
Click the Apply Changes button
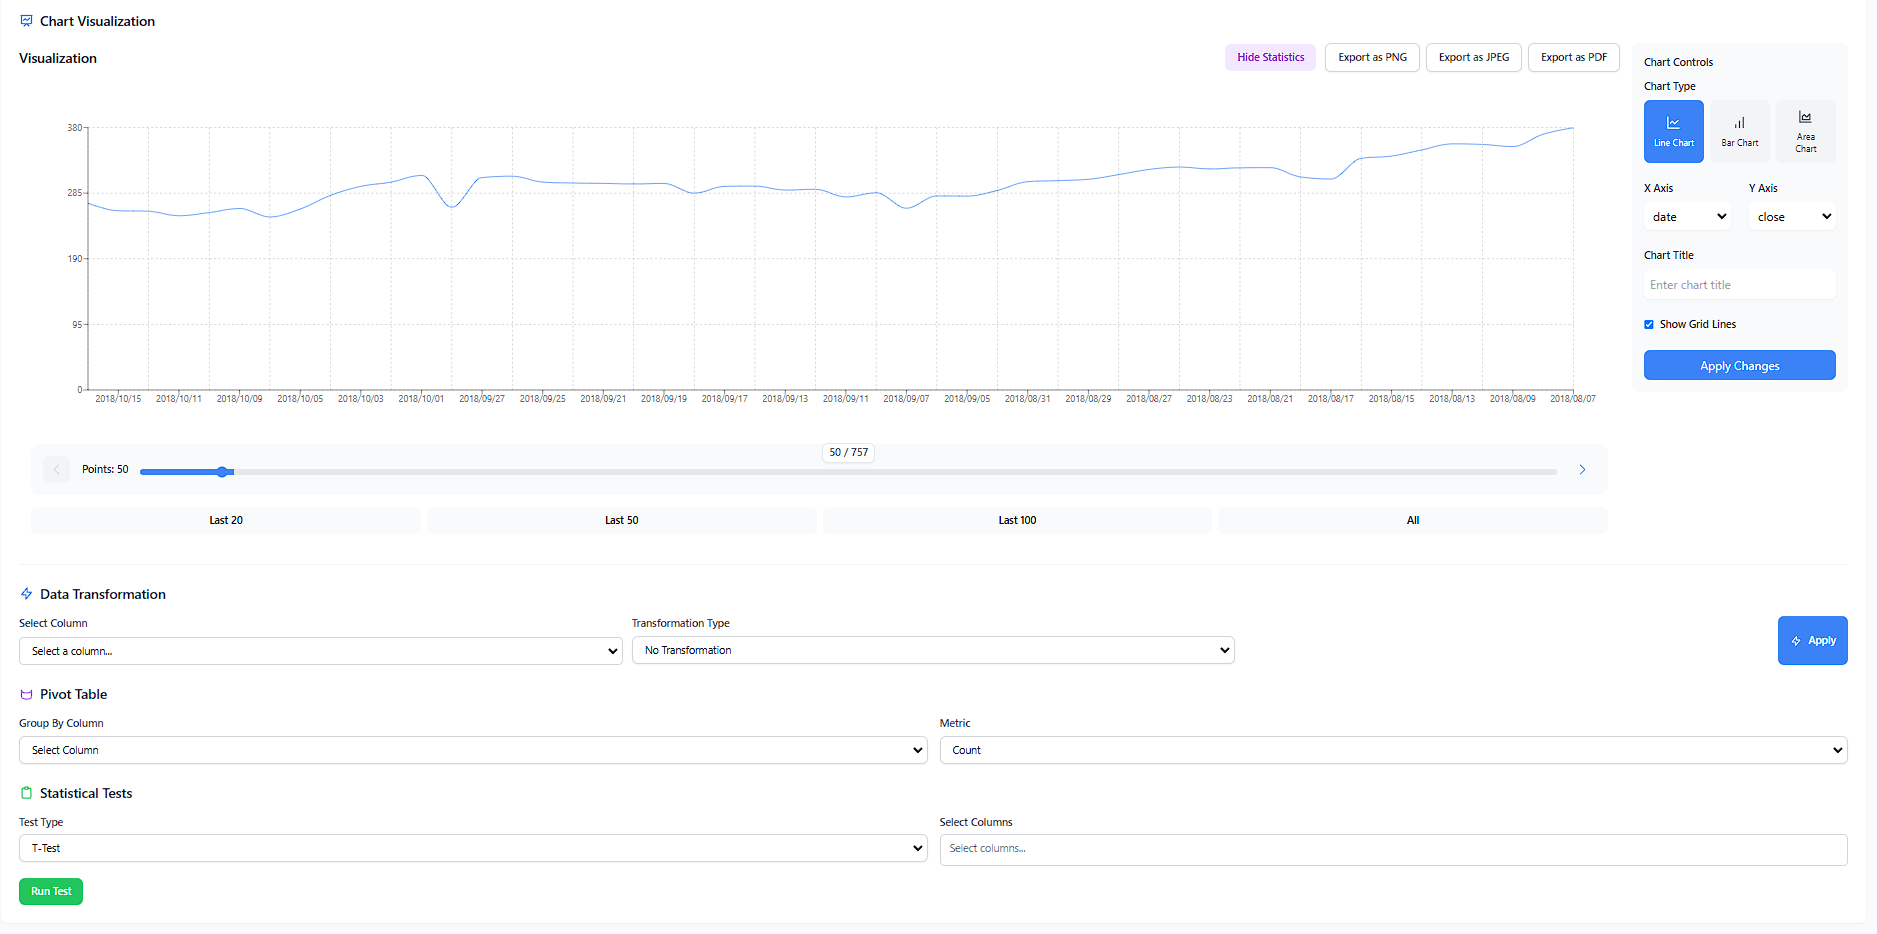click(1740, 365)
